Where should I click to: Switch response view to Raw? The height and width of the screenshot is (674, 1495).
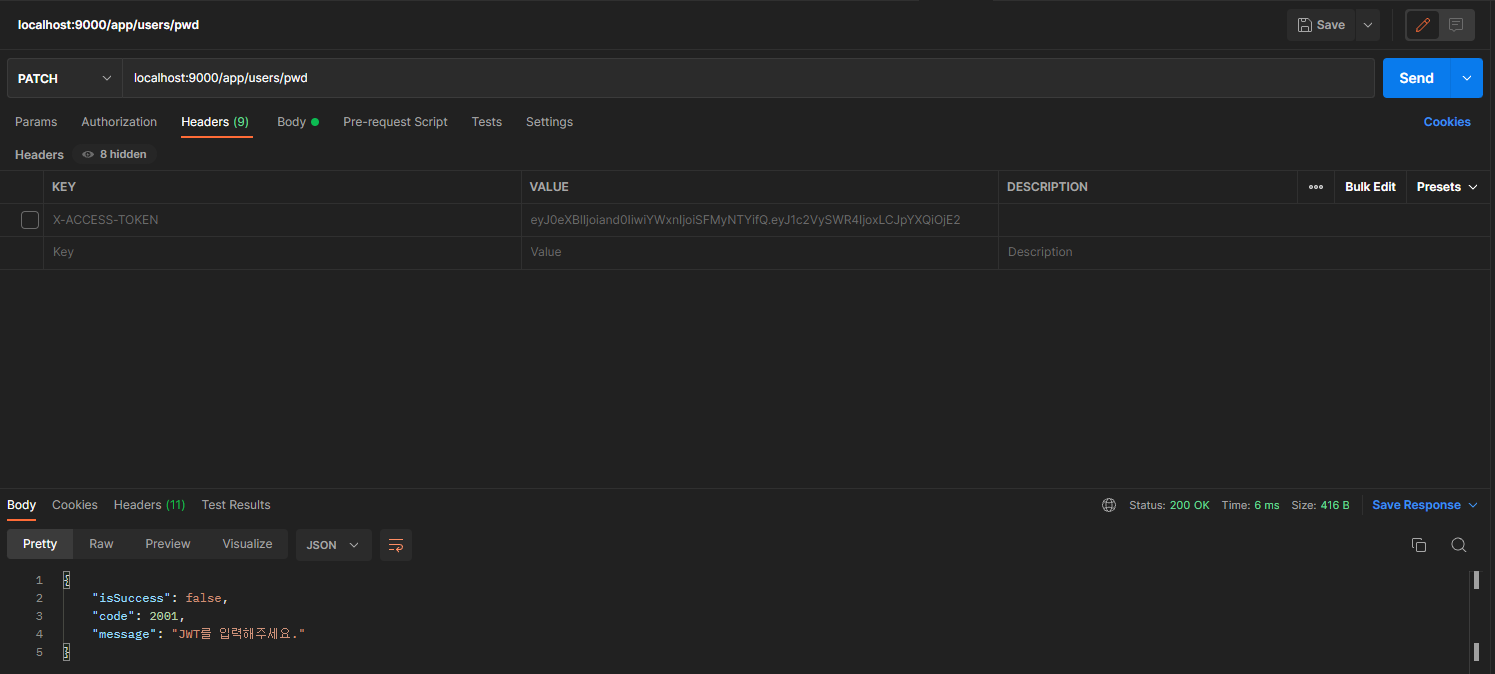tap(101, 544)
